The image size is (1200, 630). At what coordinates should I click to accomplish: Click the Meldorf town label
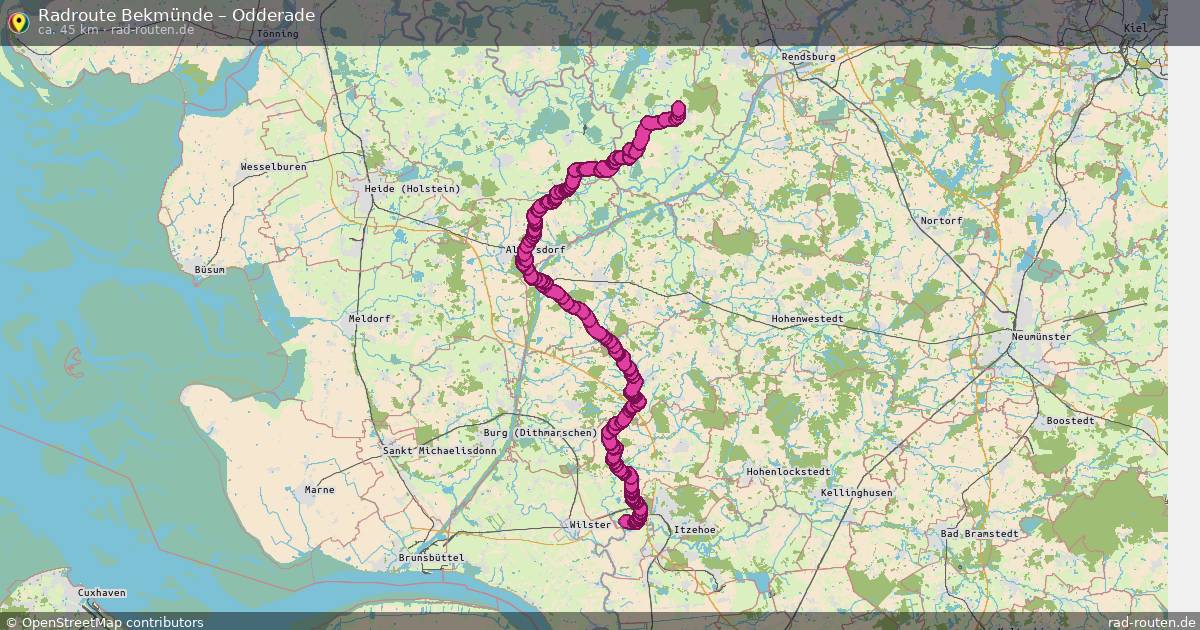coord(369,318)
